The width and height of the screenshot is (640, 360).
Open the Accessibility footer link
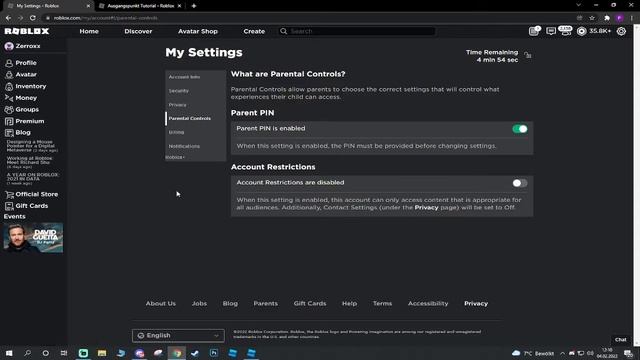coord(428,304)
